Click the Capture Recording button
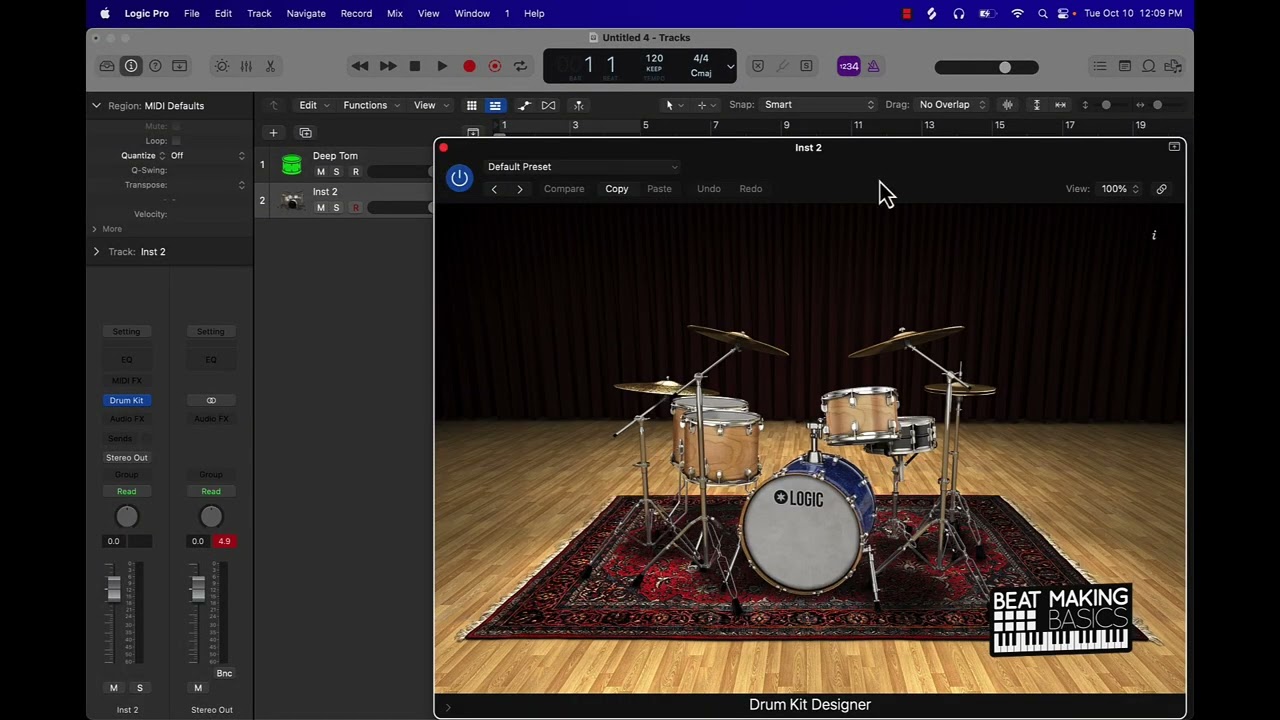This screenshot has height=720, width=1280. [x=495, y=66]
